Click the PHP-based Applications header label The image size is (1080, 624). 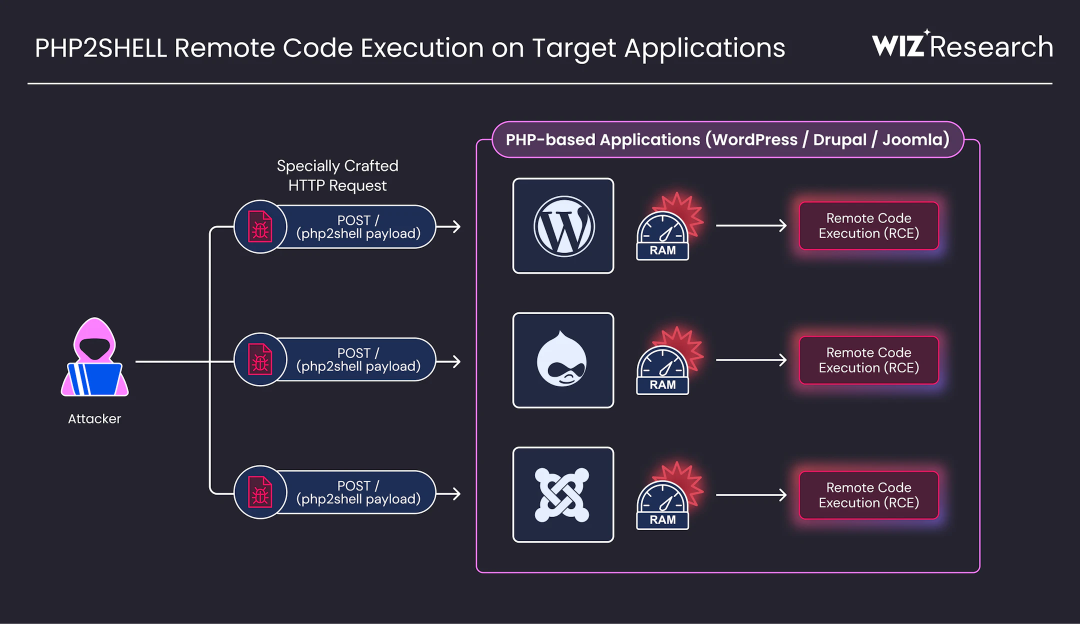pyautogui.click(x=728, y=140)
